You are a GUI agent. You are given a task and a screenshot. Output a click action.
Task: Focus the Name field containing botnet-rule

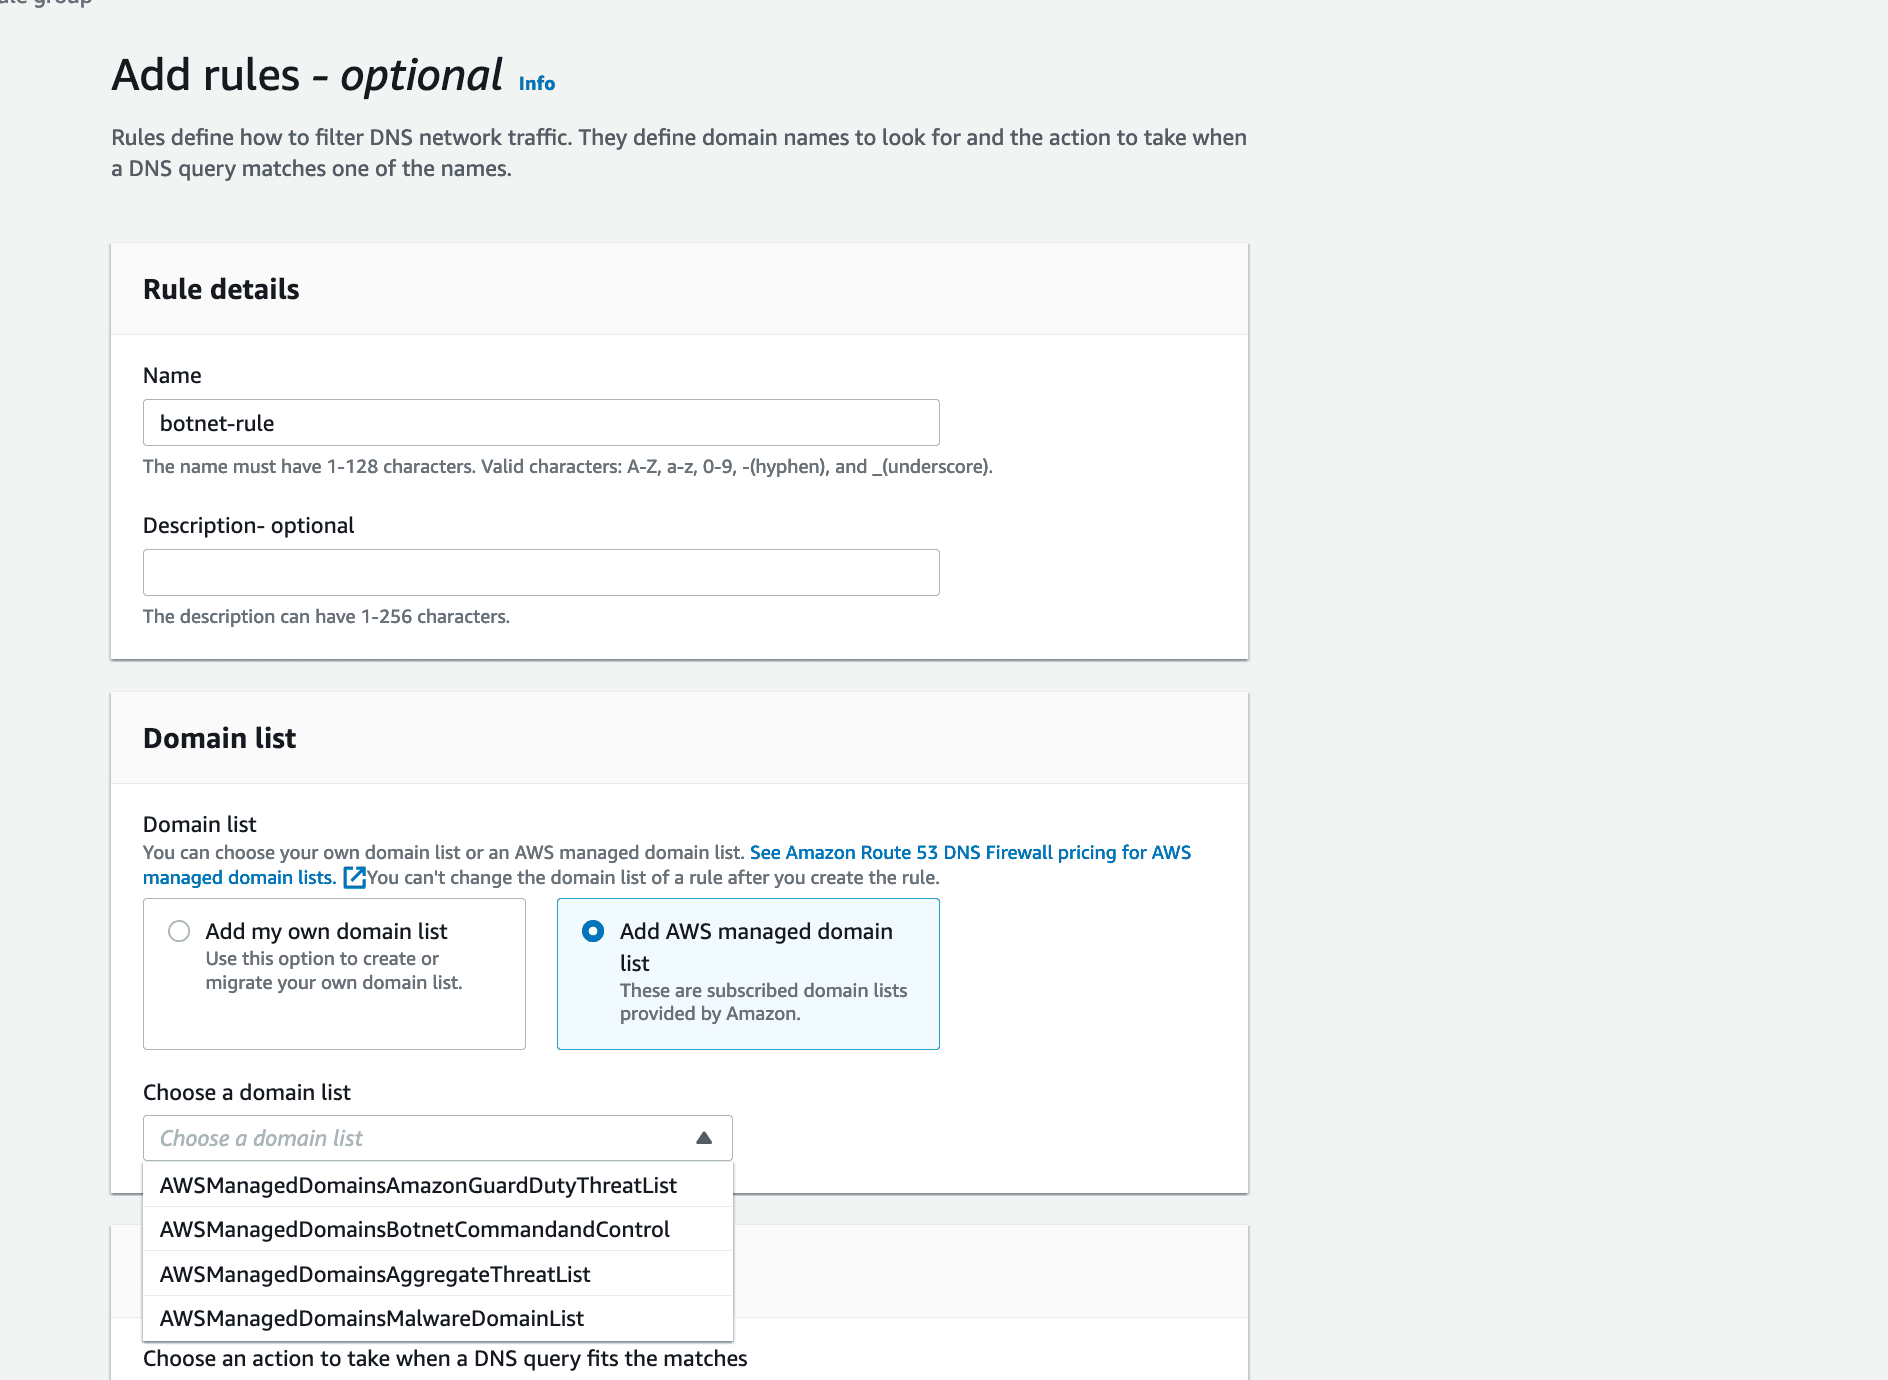coord(541,423)
